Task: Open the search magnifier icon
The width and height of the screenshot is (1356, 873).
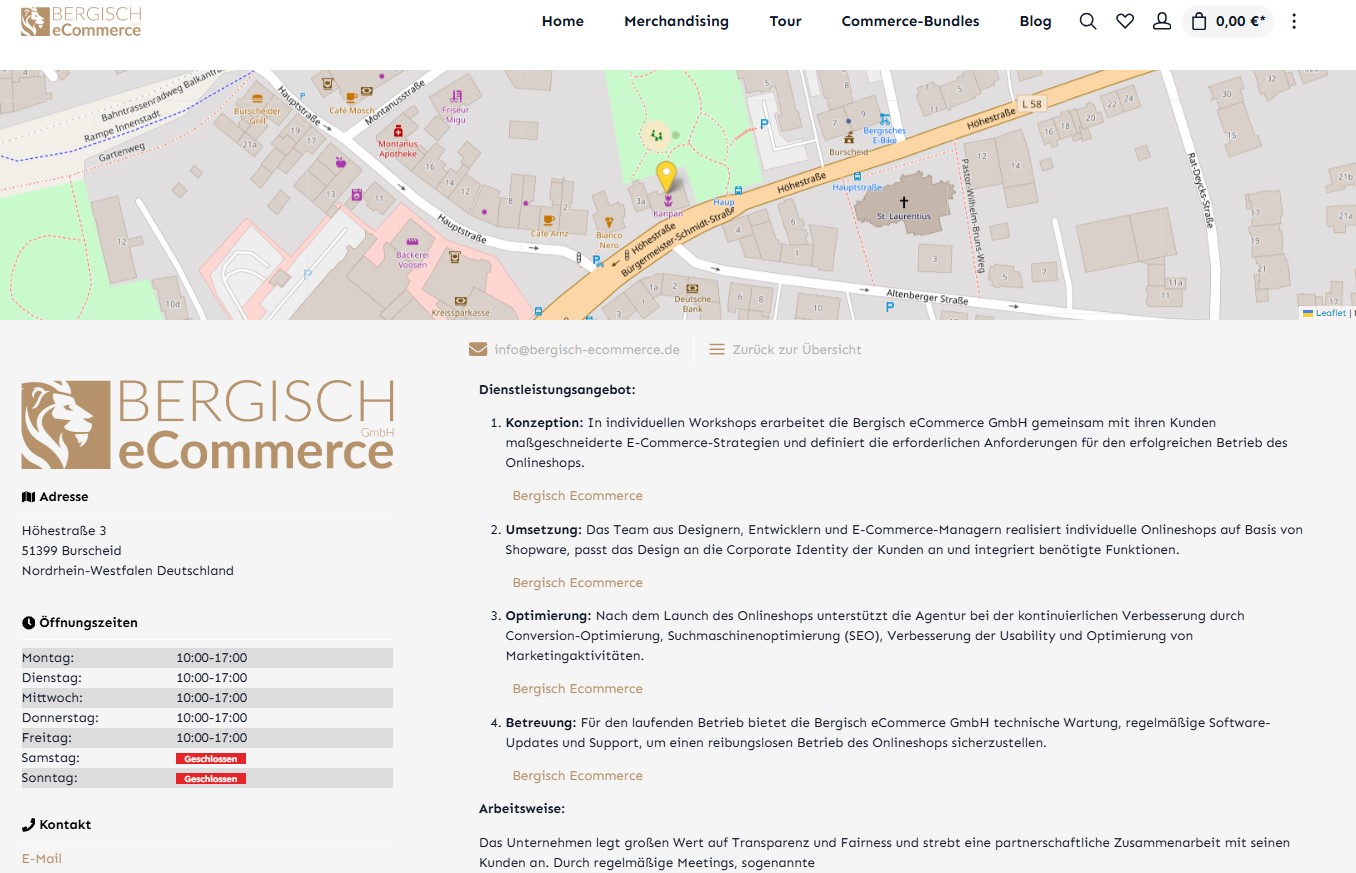Action: click(1088, 21)
